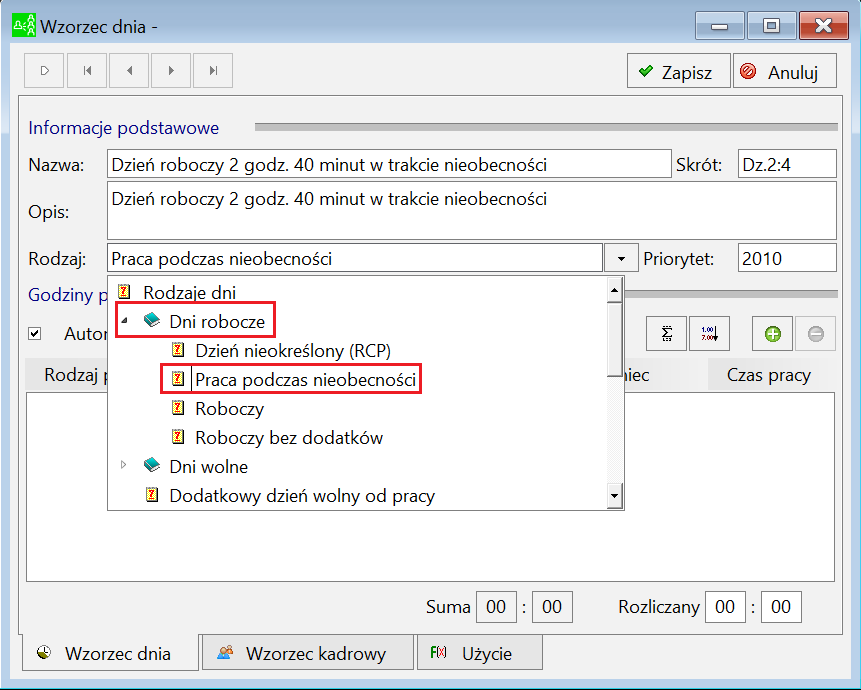Click the grey minus remove button
The width and height of the screenshot is (861, 690).
(x=815, y=333)
